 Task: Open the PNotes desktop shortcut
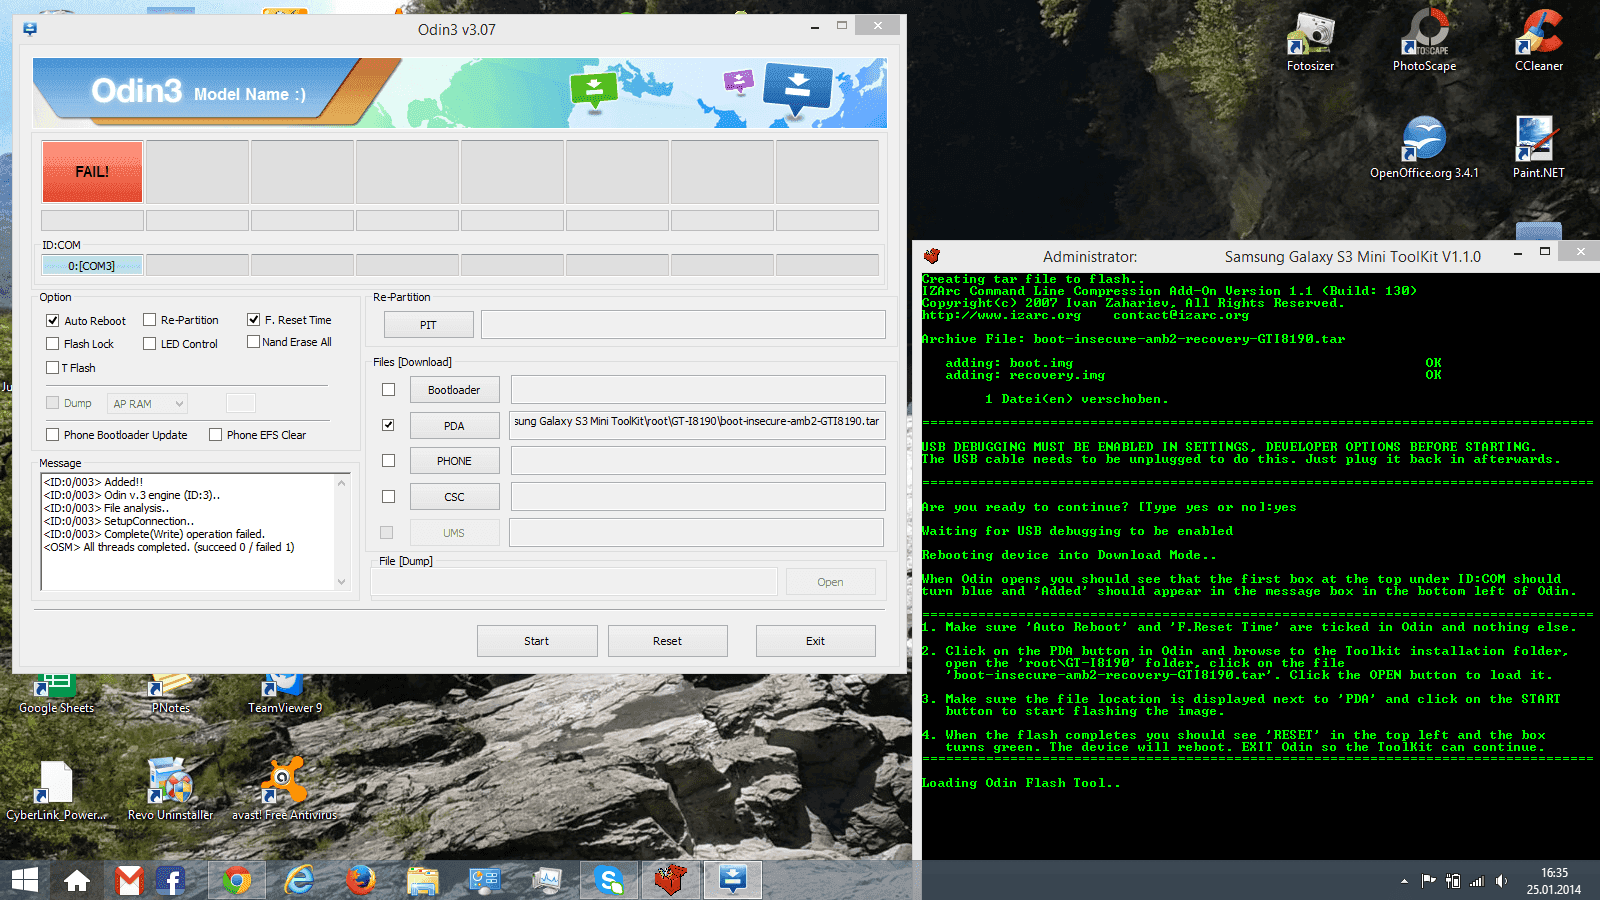pos(171,695)
